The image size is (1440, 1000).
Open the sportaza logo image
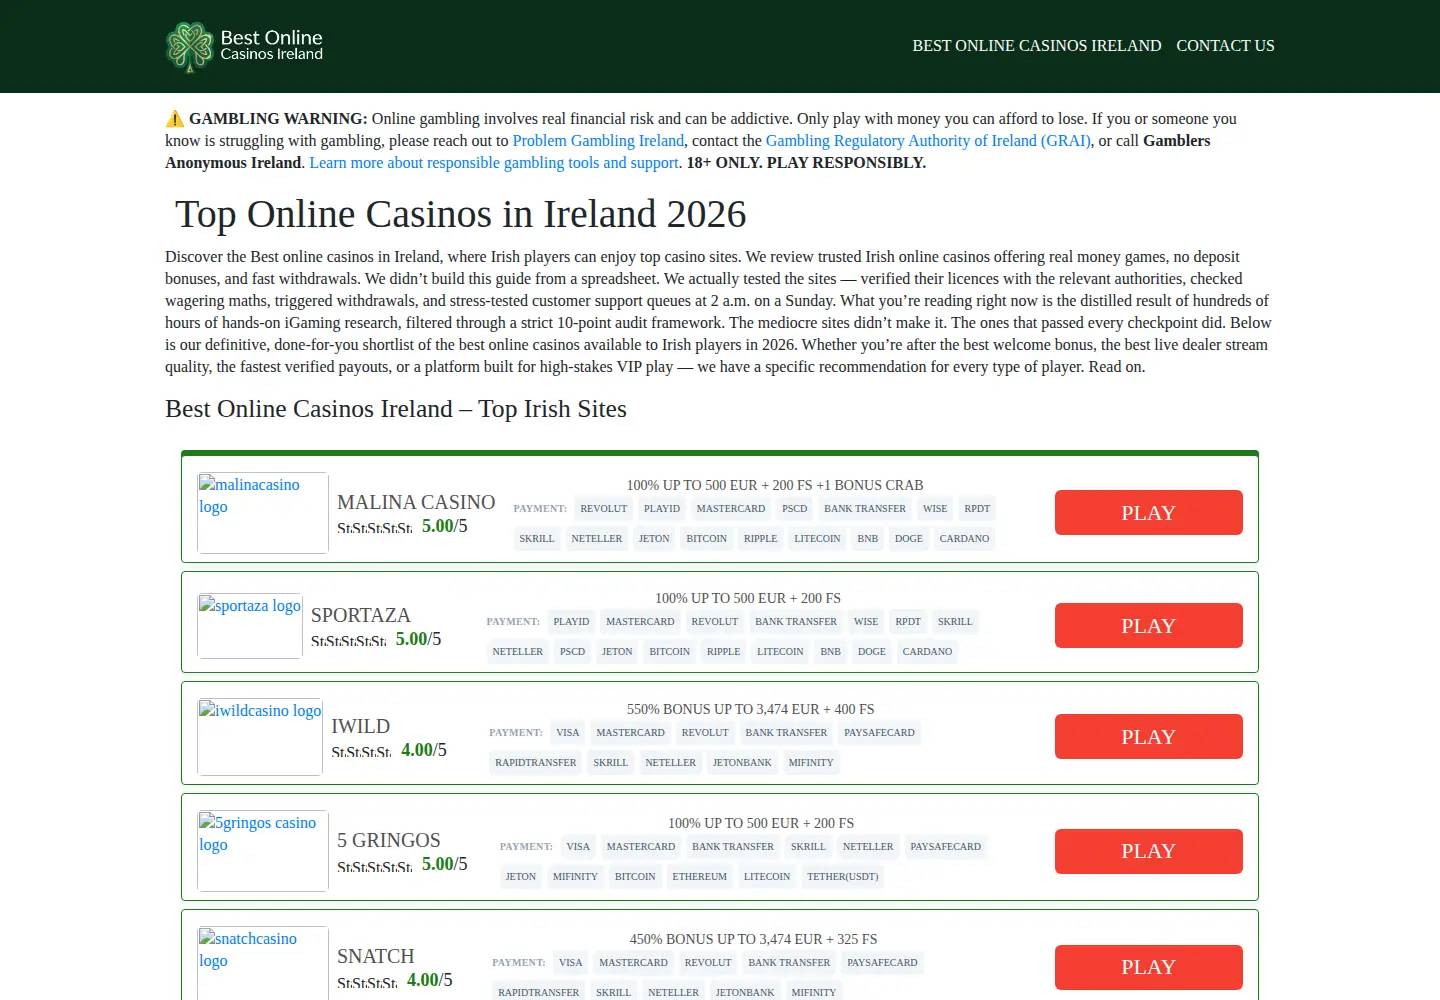point(250,626)
